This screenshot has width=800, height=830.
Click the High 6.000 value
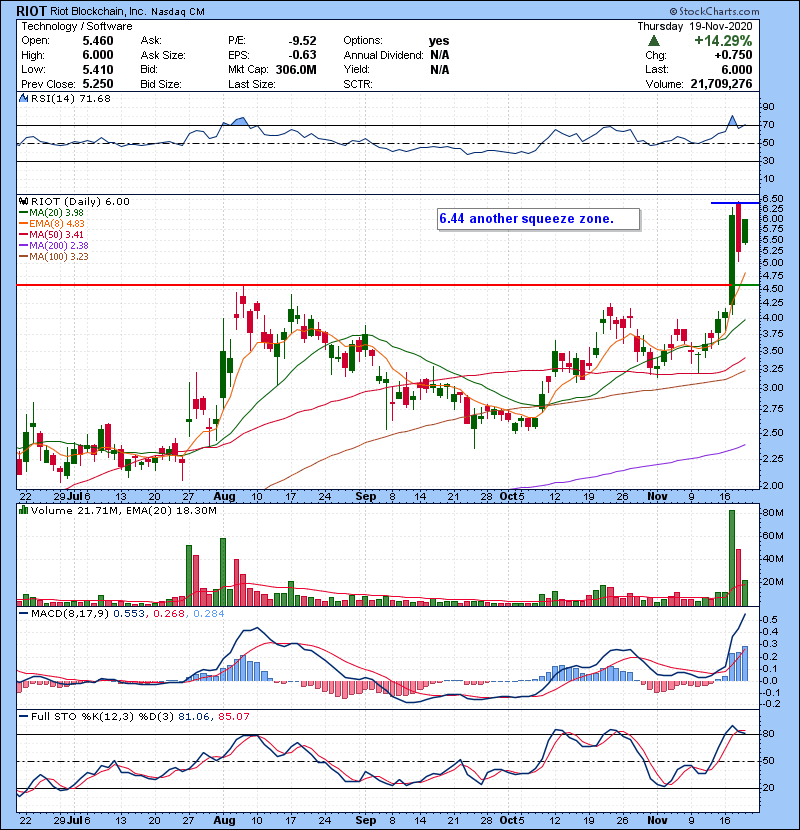[x=98, y=55]
